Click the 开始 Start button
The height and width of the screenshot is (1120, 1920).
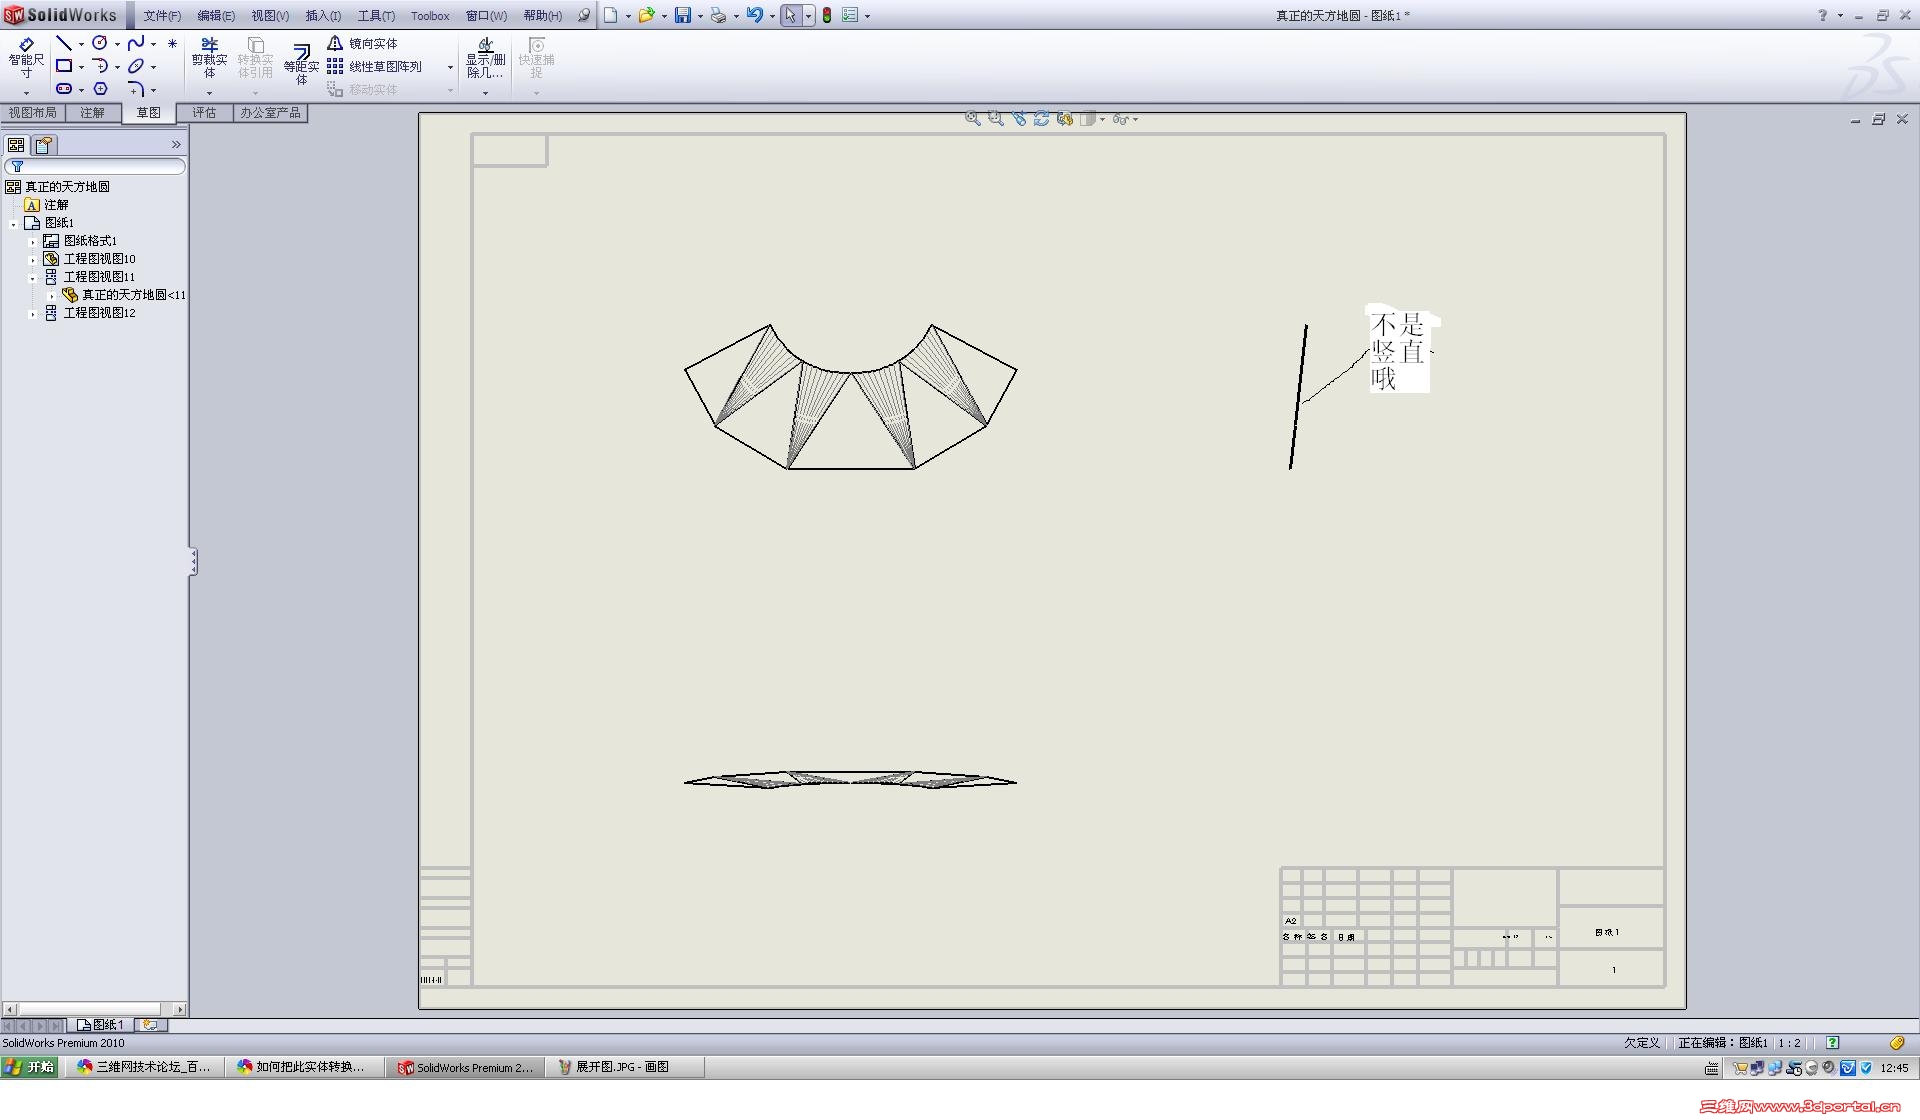pyautogui.click(x=29, y=1067)
